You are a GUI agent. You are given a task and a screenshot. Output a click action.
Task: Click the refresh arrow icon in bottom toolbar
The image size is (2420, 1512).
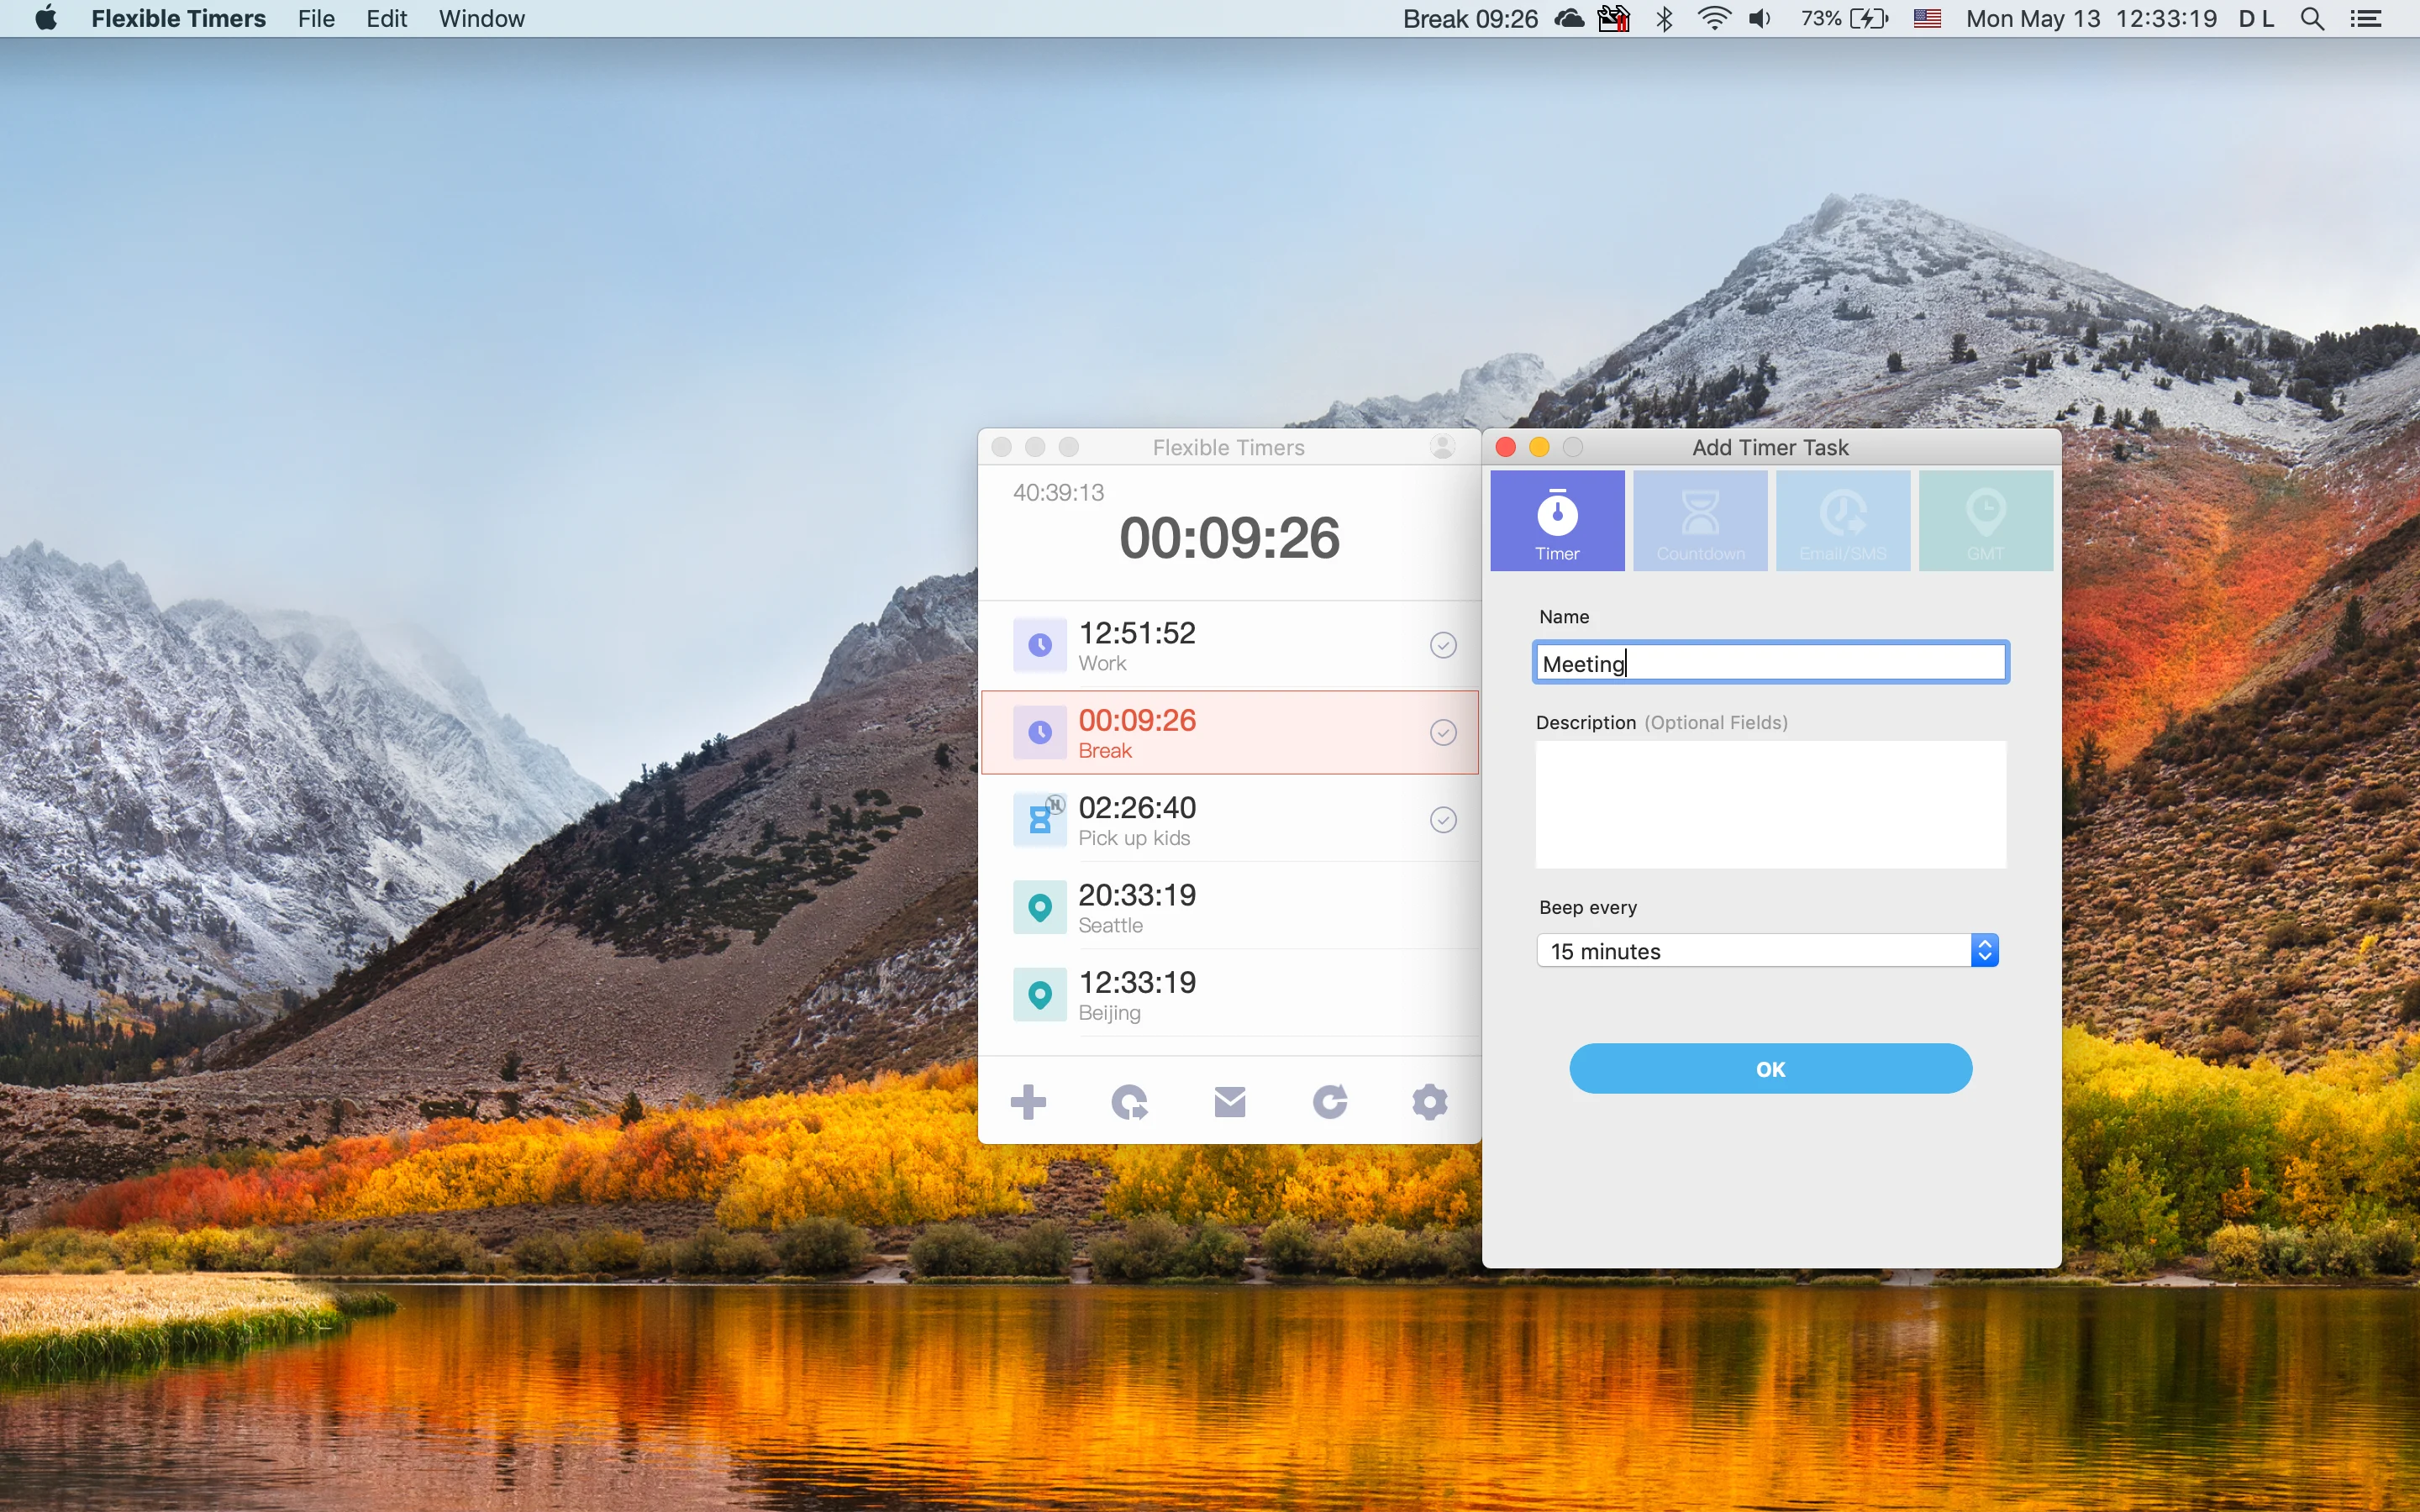coord(1329,1102)
